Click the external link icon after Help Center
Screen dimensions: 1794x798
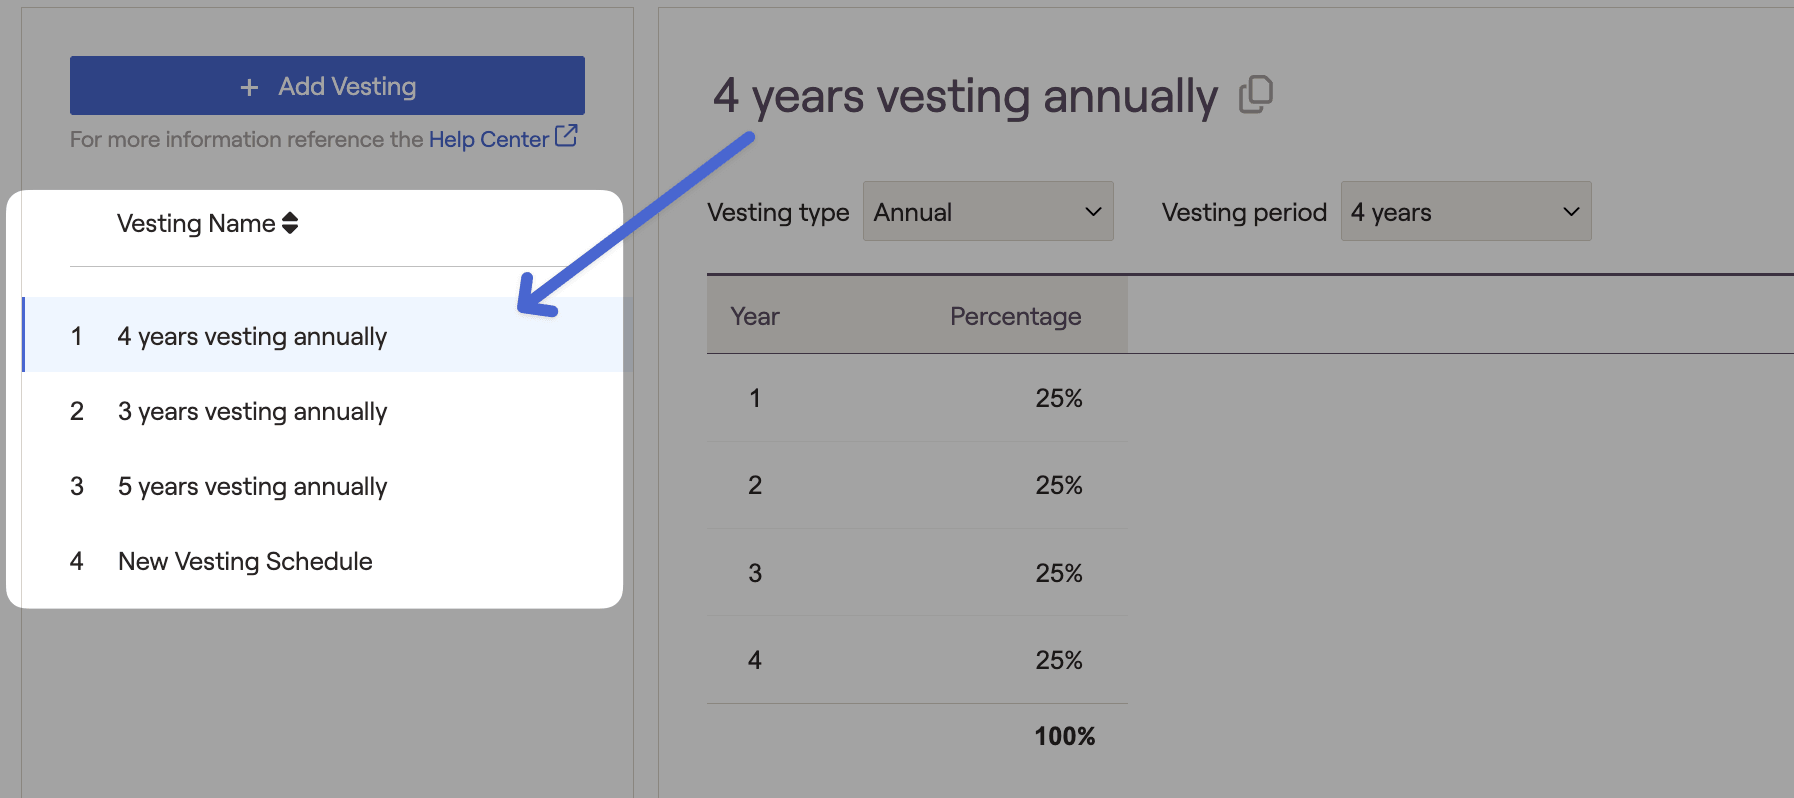pyautogui.click(x=566, y=136)
